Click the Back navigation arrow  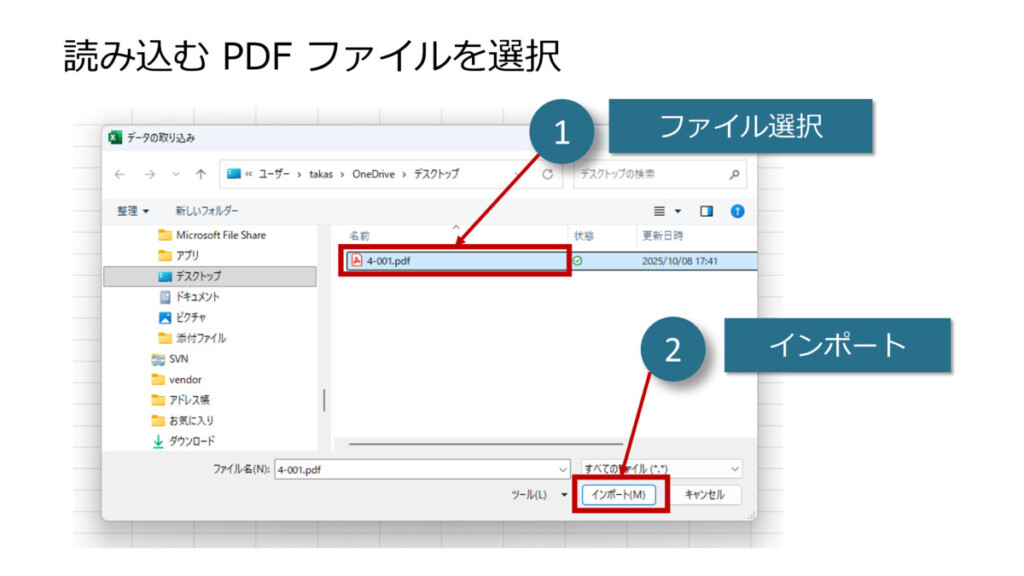[120, 174]
